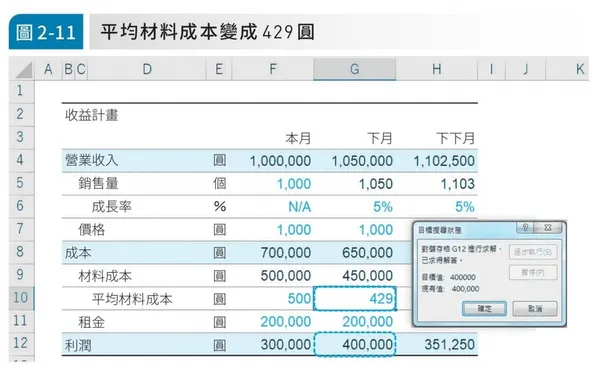This screenshot has width=600, height=367.
Task: Select row 4 header
Action: point(20,160)
